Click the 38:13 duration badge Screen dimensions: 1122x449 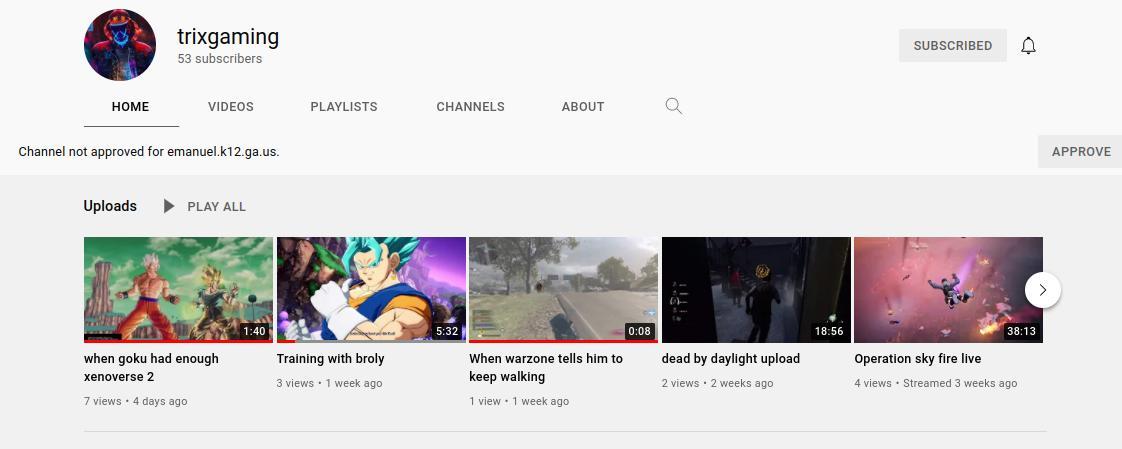pyautogui.click(x=1021, y=332)
